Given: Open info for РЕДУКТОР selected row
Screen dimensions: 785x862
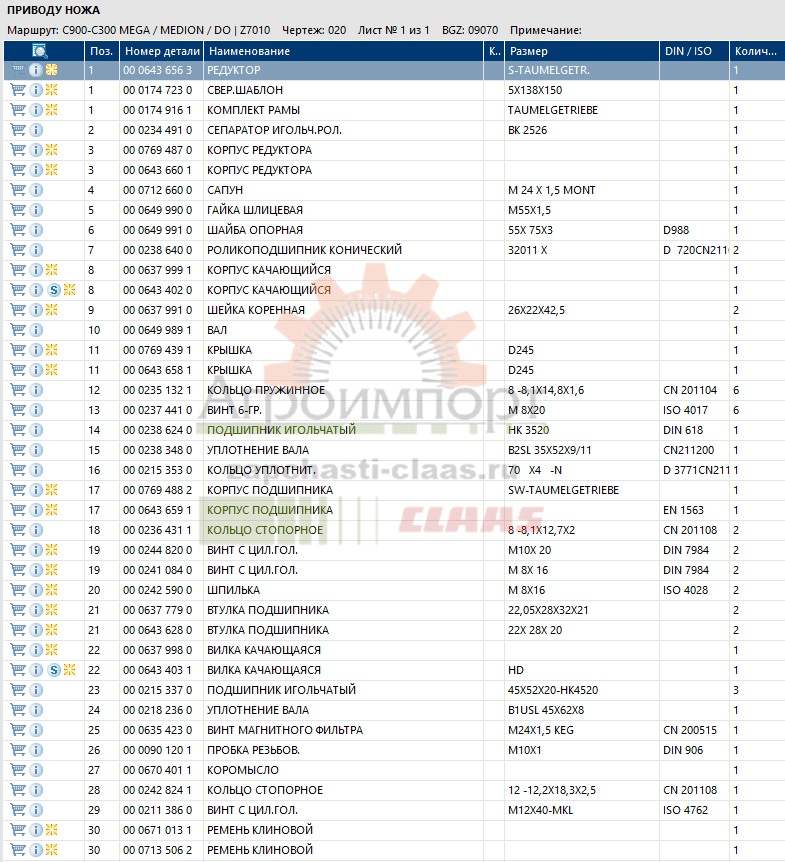Looking at the screenshot, I should tap(36, 70).
